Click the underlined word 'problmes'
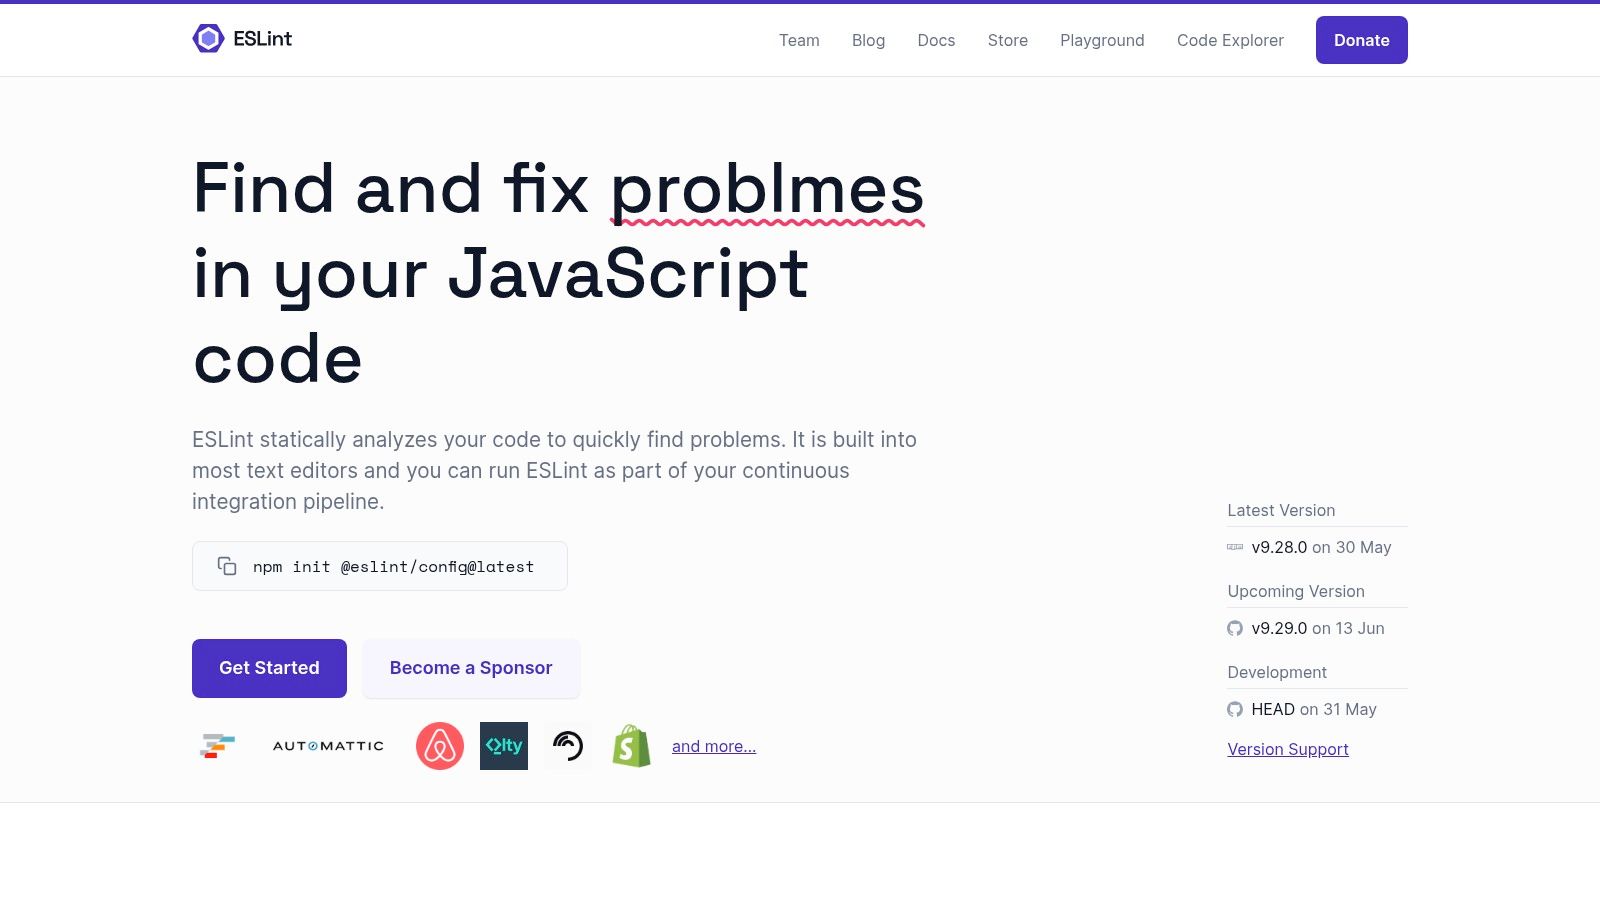The width and height of the screenshot is (1600, 900). (x=767, y=189)
